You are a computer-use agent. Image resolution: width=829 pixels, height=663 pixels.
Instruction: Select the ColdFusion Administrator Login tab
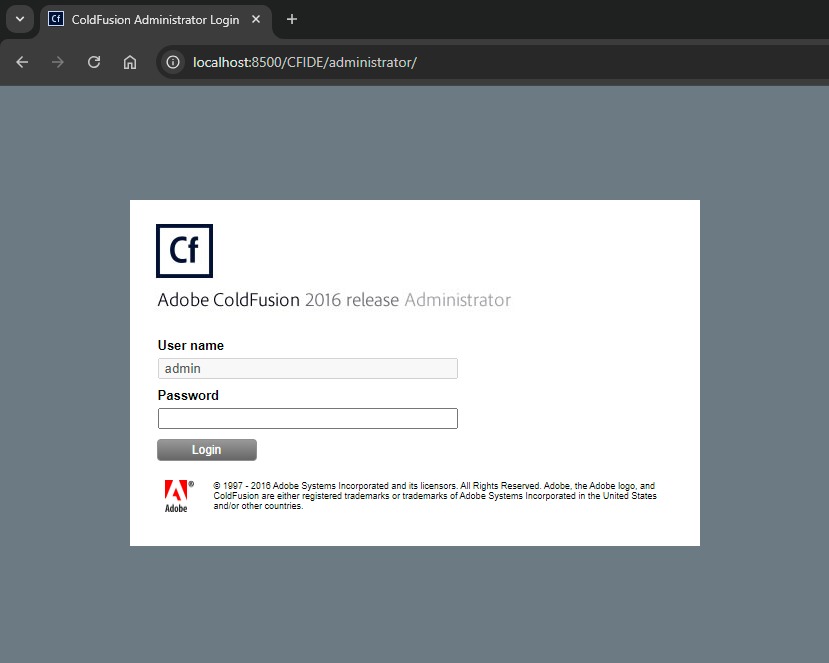point(155,19)
